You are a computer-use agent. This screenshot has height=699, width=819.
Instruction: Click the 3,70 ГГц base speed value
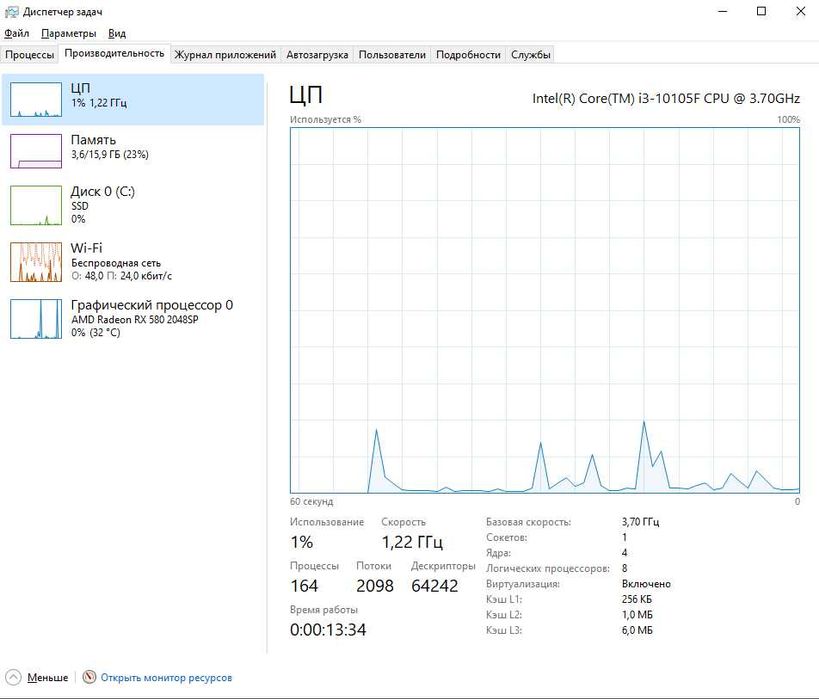(640, 522)
